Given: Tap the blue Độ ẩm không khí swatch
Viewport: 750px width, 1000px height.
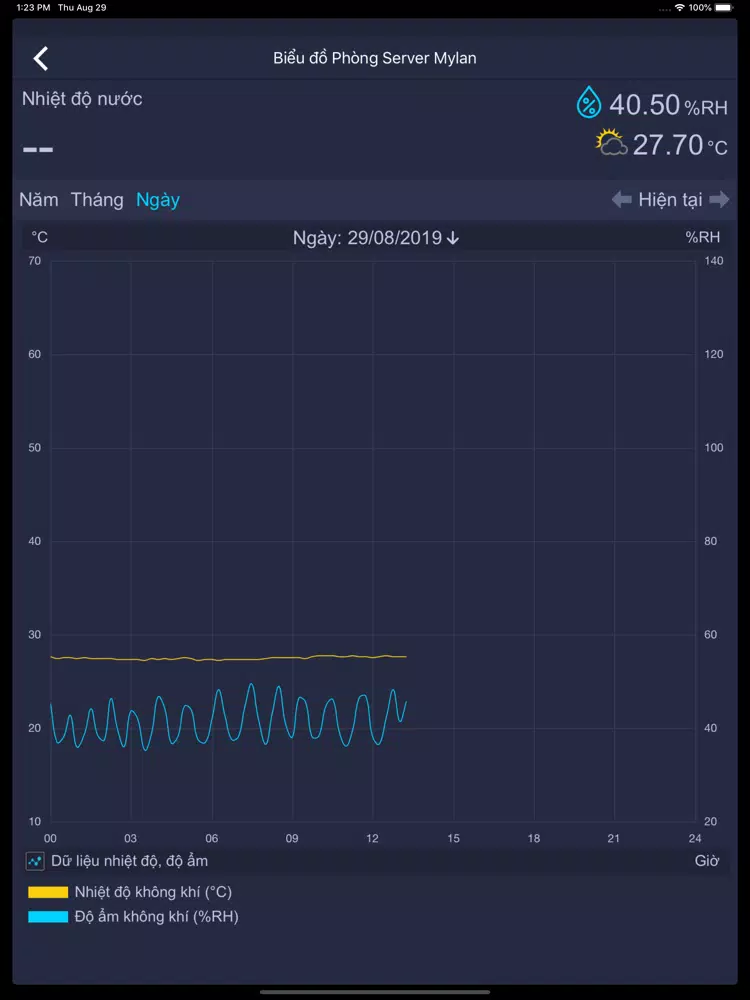Looking at the screenshot, I should 48,917.
